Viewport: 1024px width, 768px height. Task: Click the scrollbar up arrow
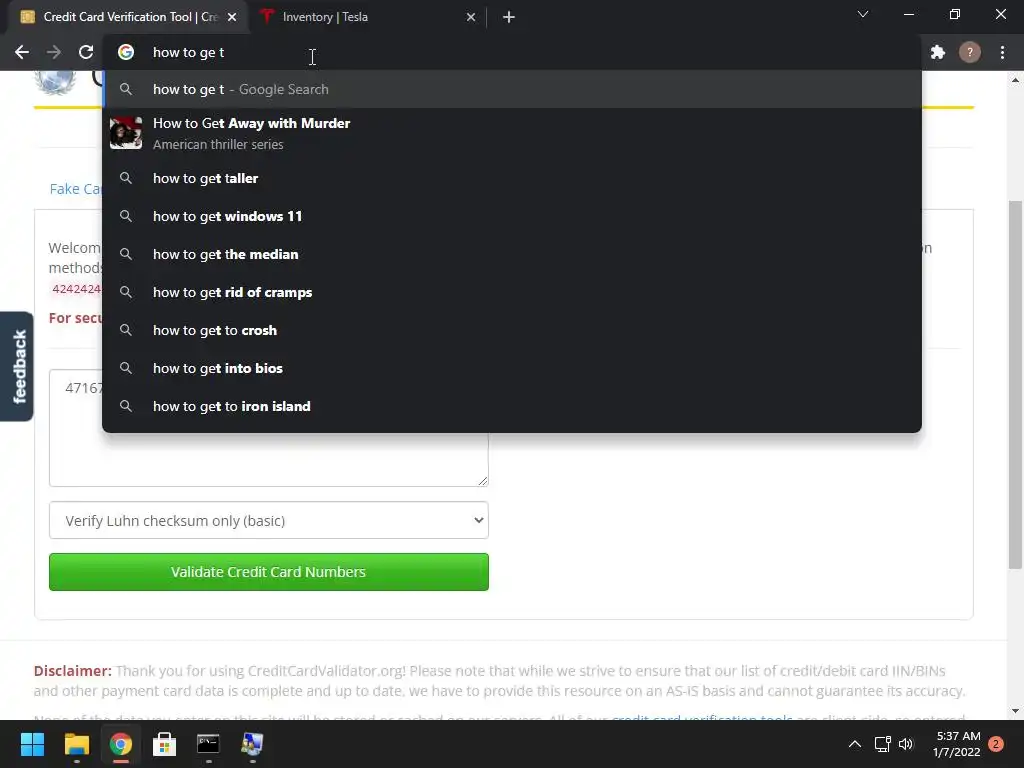pos(1015,80)
